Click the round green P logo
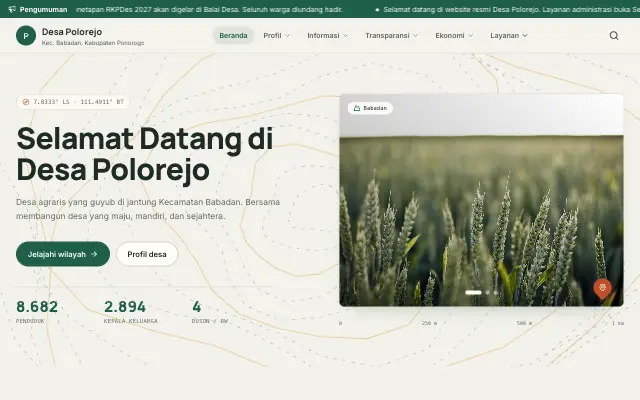Viewport: 640px width, 400px height. click(x=26, y=36)
